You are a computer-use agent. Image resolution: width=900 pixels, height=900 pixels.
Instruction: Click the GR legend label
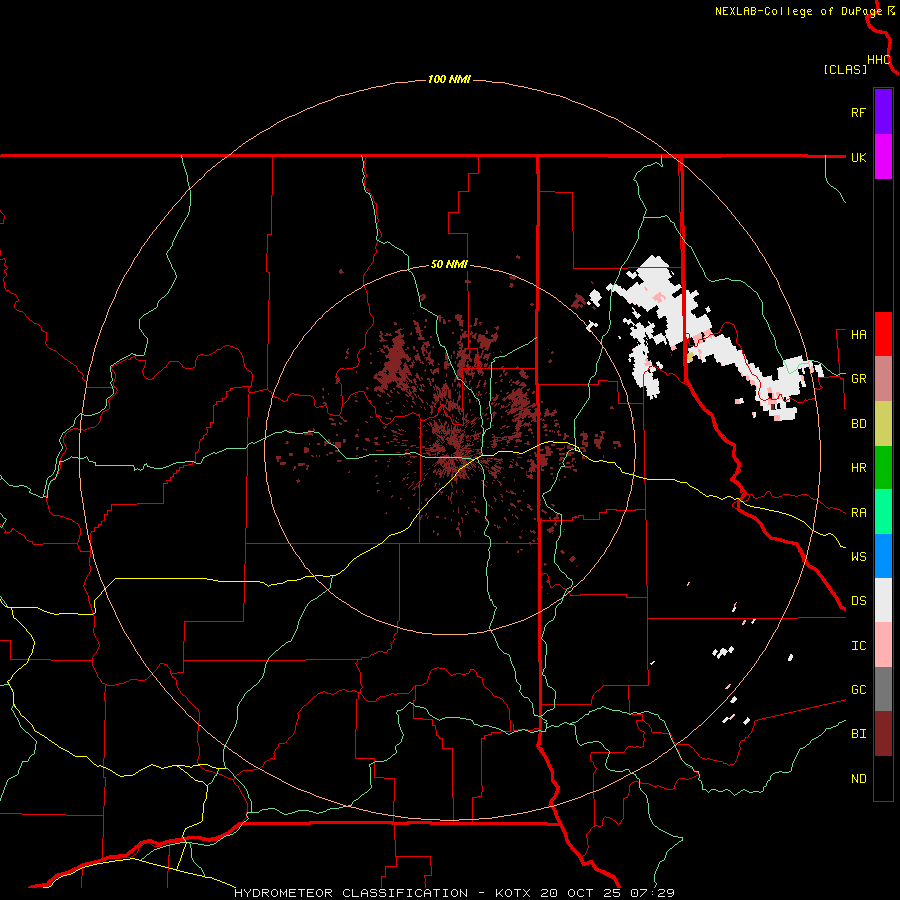tap(858, 379)
